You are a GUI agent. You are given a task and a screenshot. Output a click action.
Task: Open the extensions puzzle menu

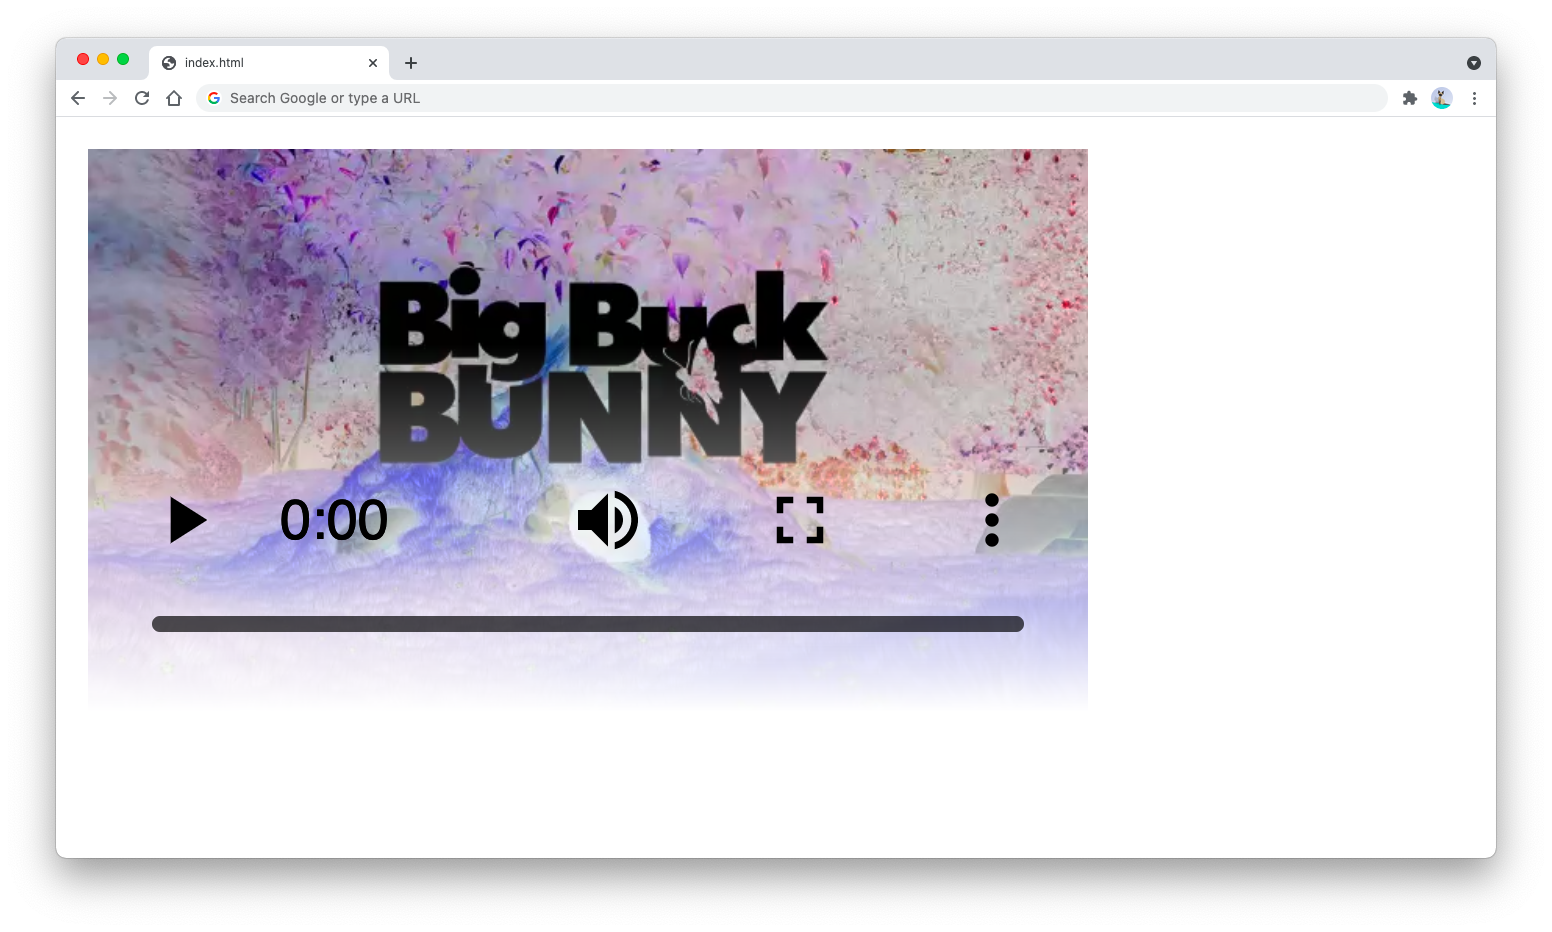point(1410,98)
